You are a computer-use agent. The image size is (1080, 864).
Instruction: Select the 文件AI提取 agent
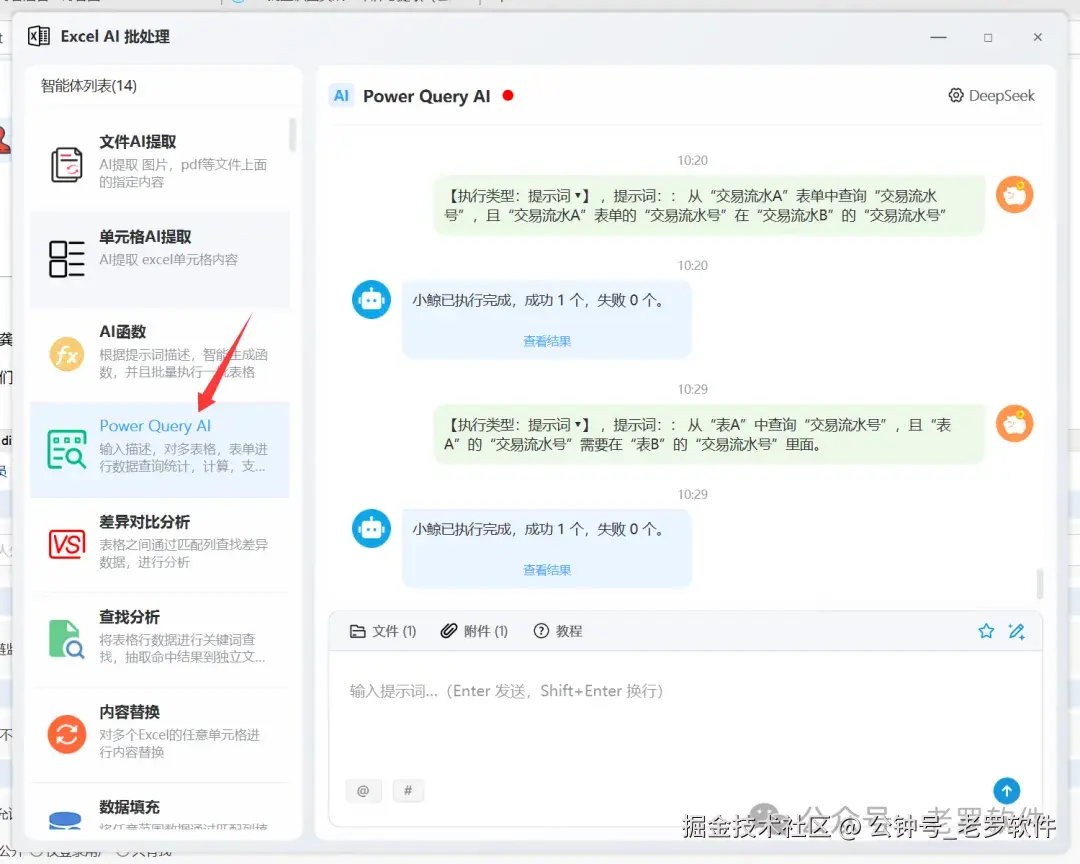[160, 163]
